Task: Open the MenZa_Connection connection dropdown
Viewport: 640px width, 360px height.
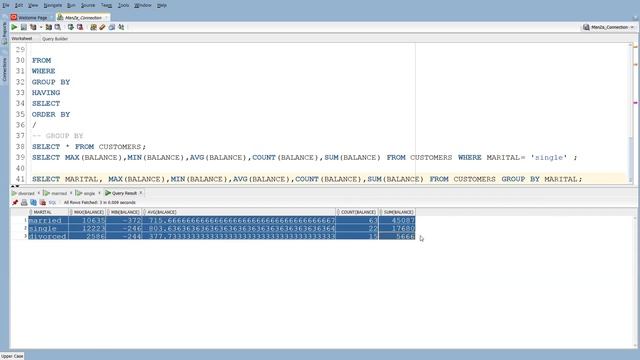Action: 609,27
